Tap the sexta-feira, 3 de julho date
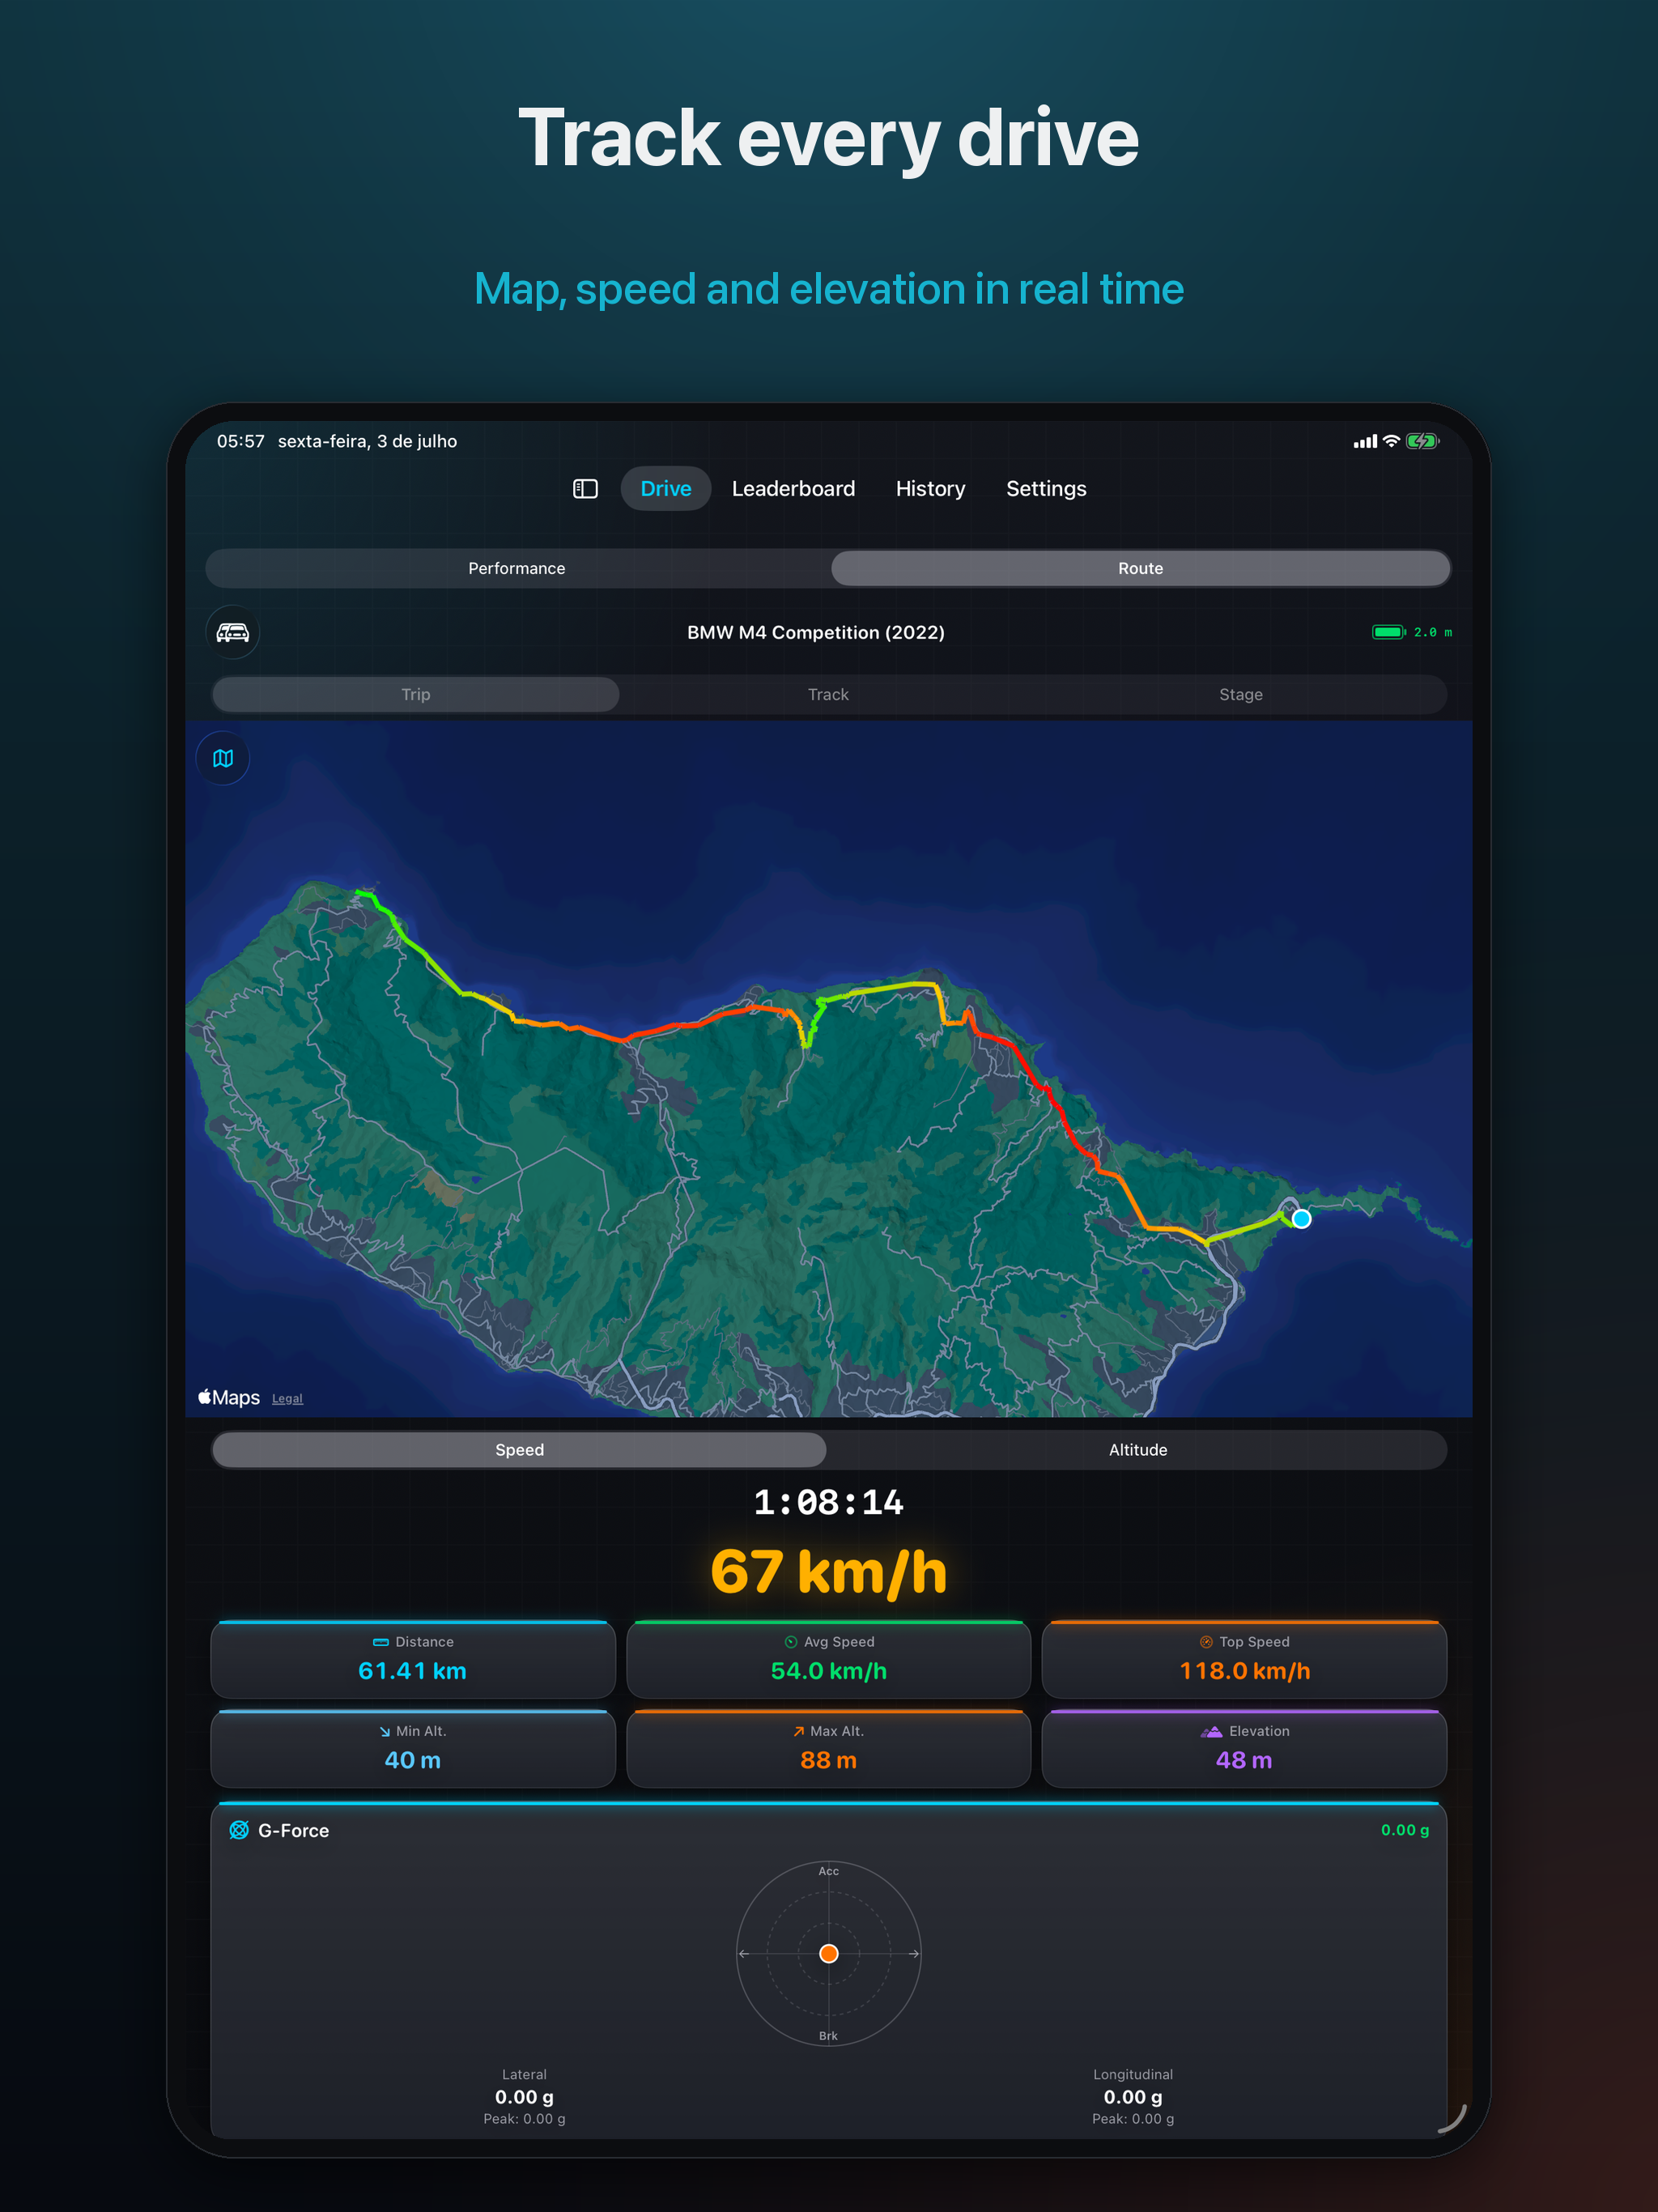1658x2212 pixels. 367,441
